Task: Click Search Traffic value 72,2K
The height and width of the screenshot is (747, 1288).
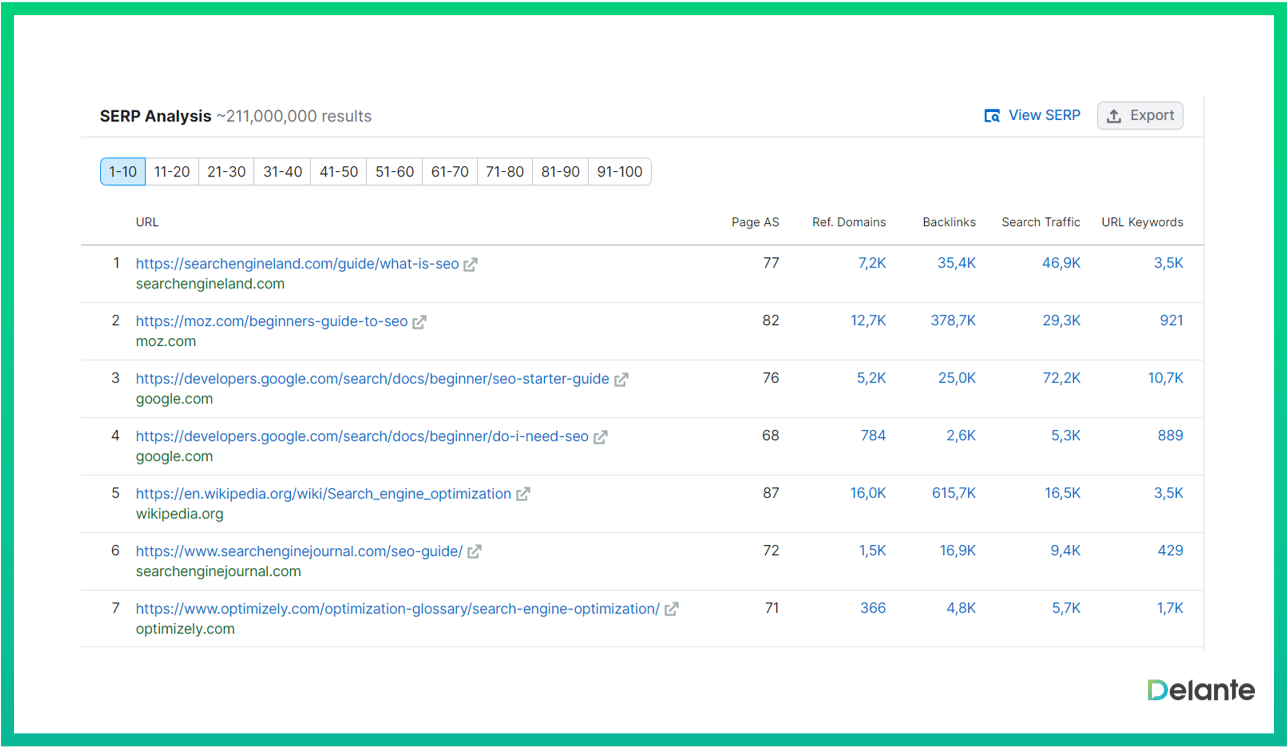Action: pyautogui.click(x=1061, y=378)
